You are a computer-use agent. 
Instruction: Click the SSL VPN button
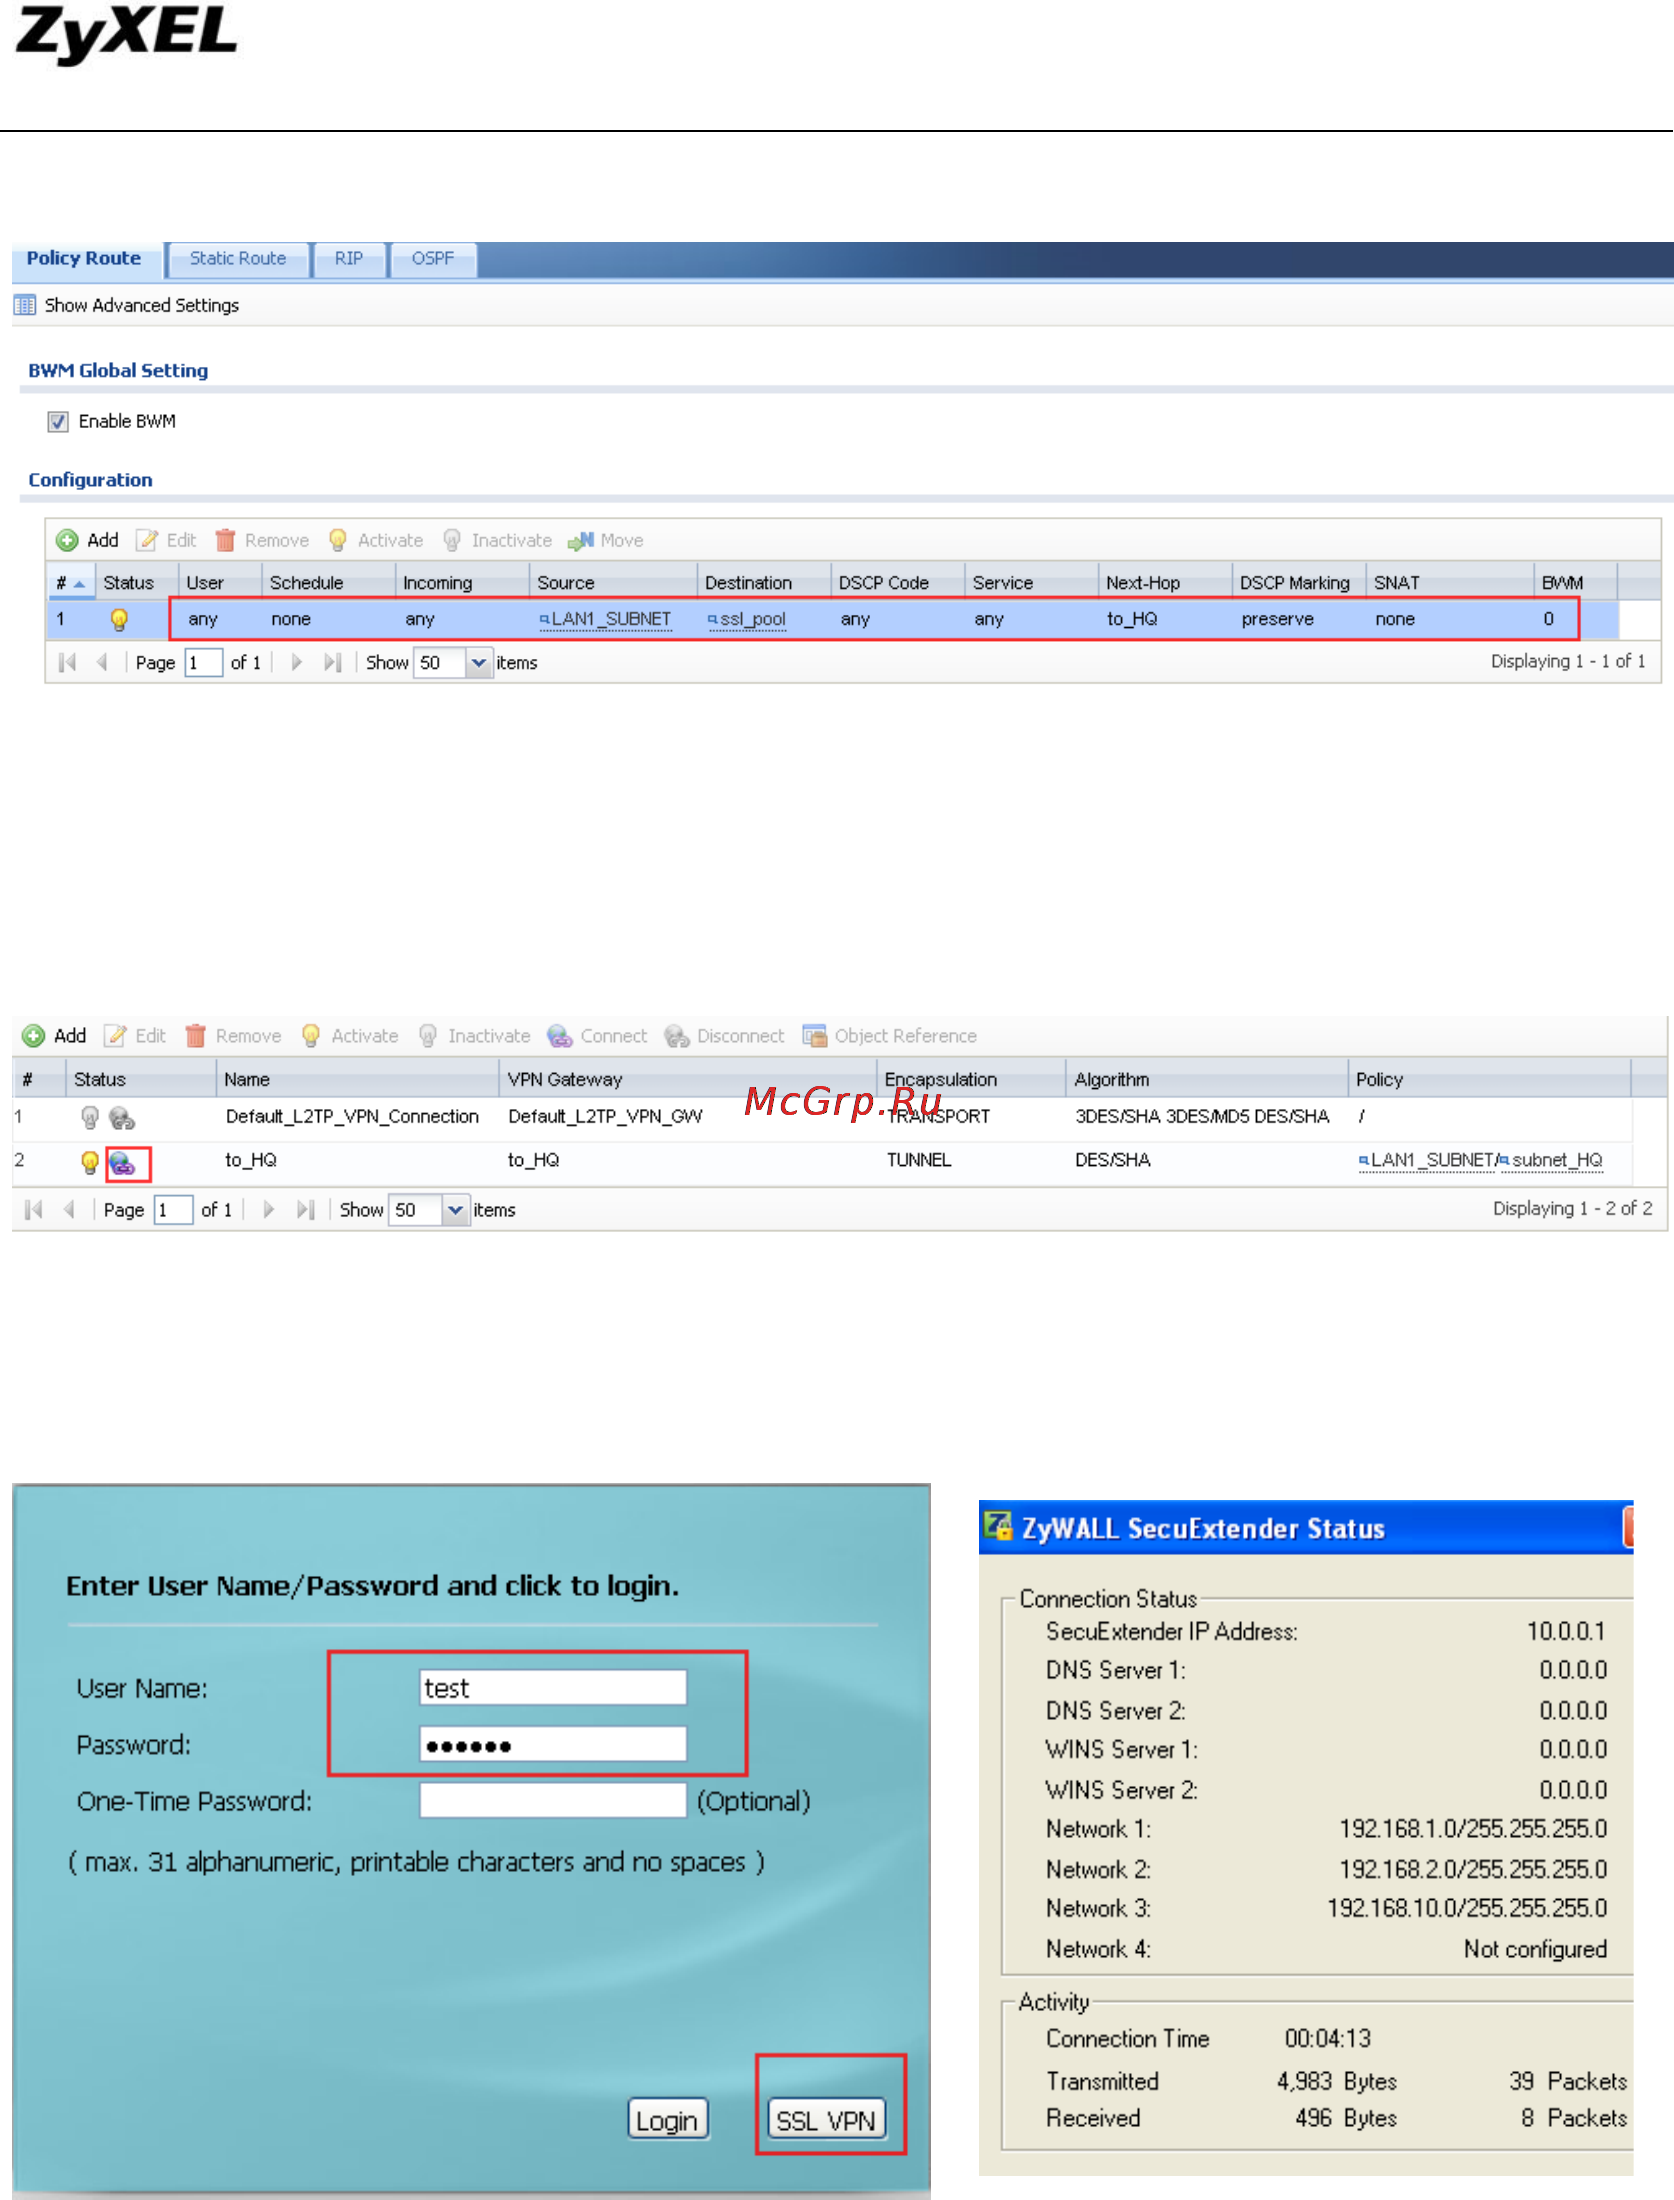(x=826, y=2120)
